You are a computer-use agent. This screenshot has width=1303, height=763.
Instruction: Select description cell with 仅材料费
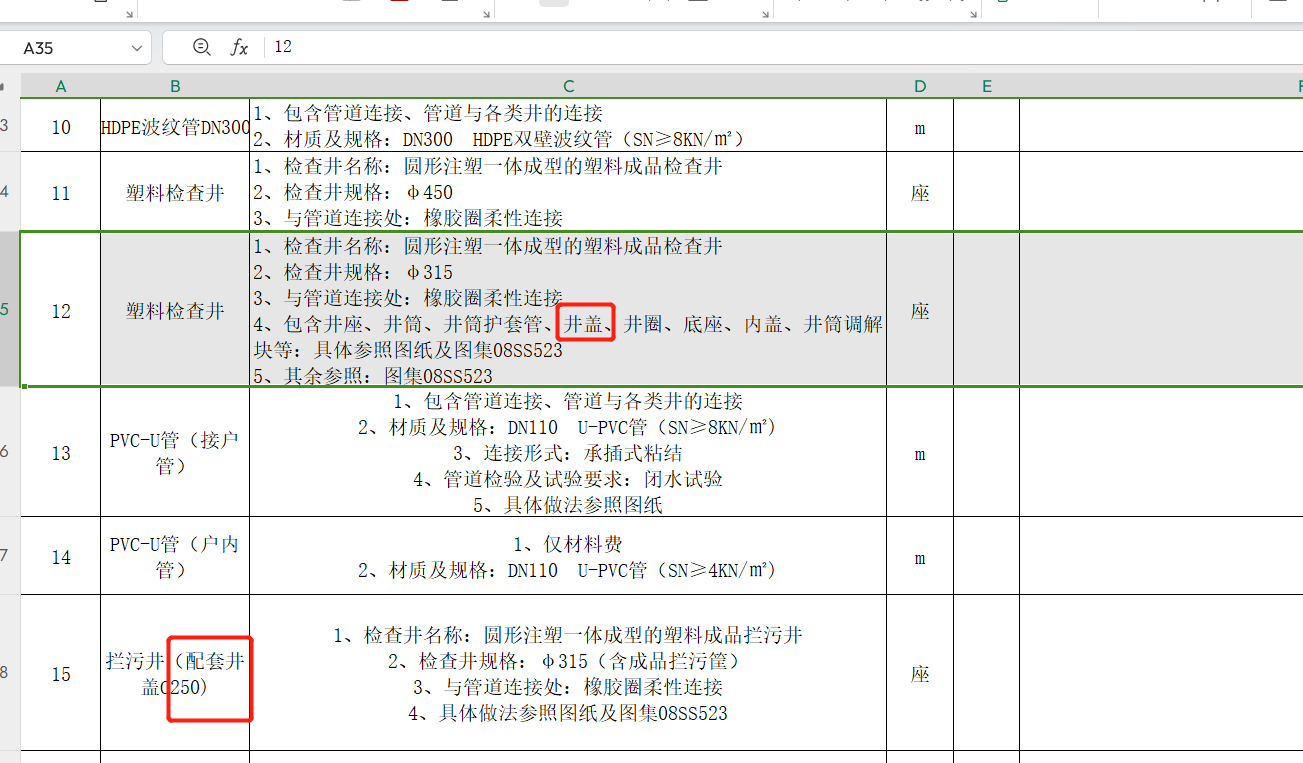click(x=568, y=557)
